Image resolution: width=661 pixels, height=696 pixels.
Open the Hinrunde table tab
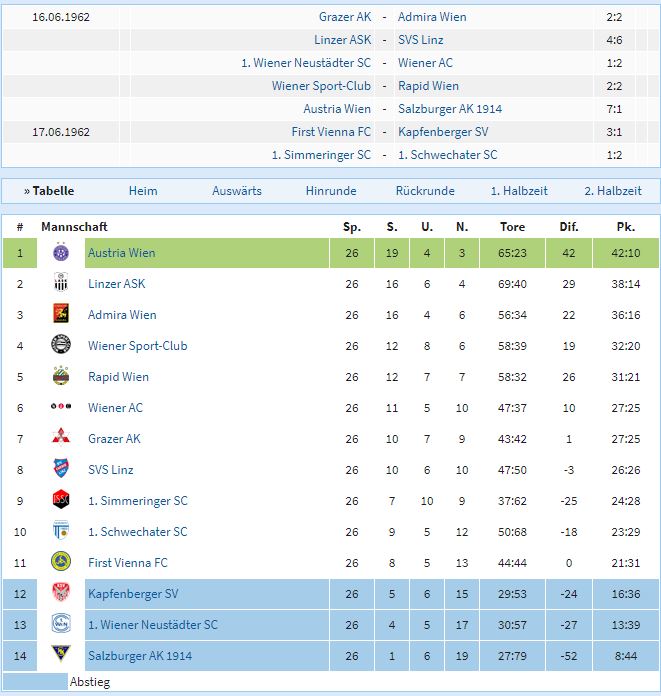pyautogui.click(x=331, y=191)
